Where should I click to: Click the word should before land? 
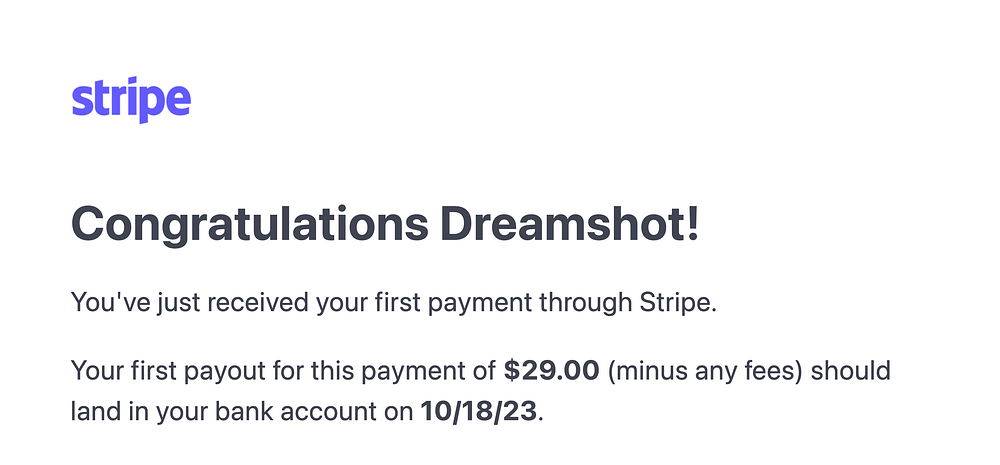point(851,371)
